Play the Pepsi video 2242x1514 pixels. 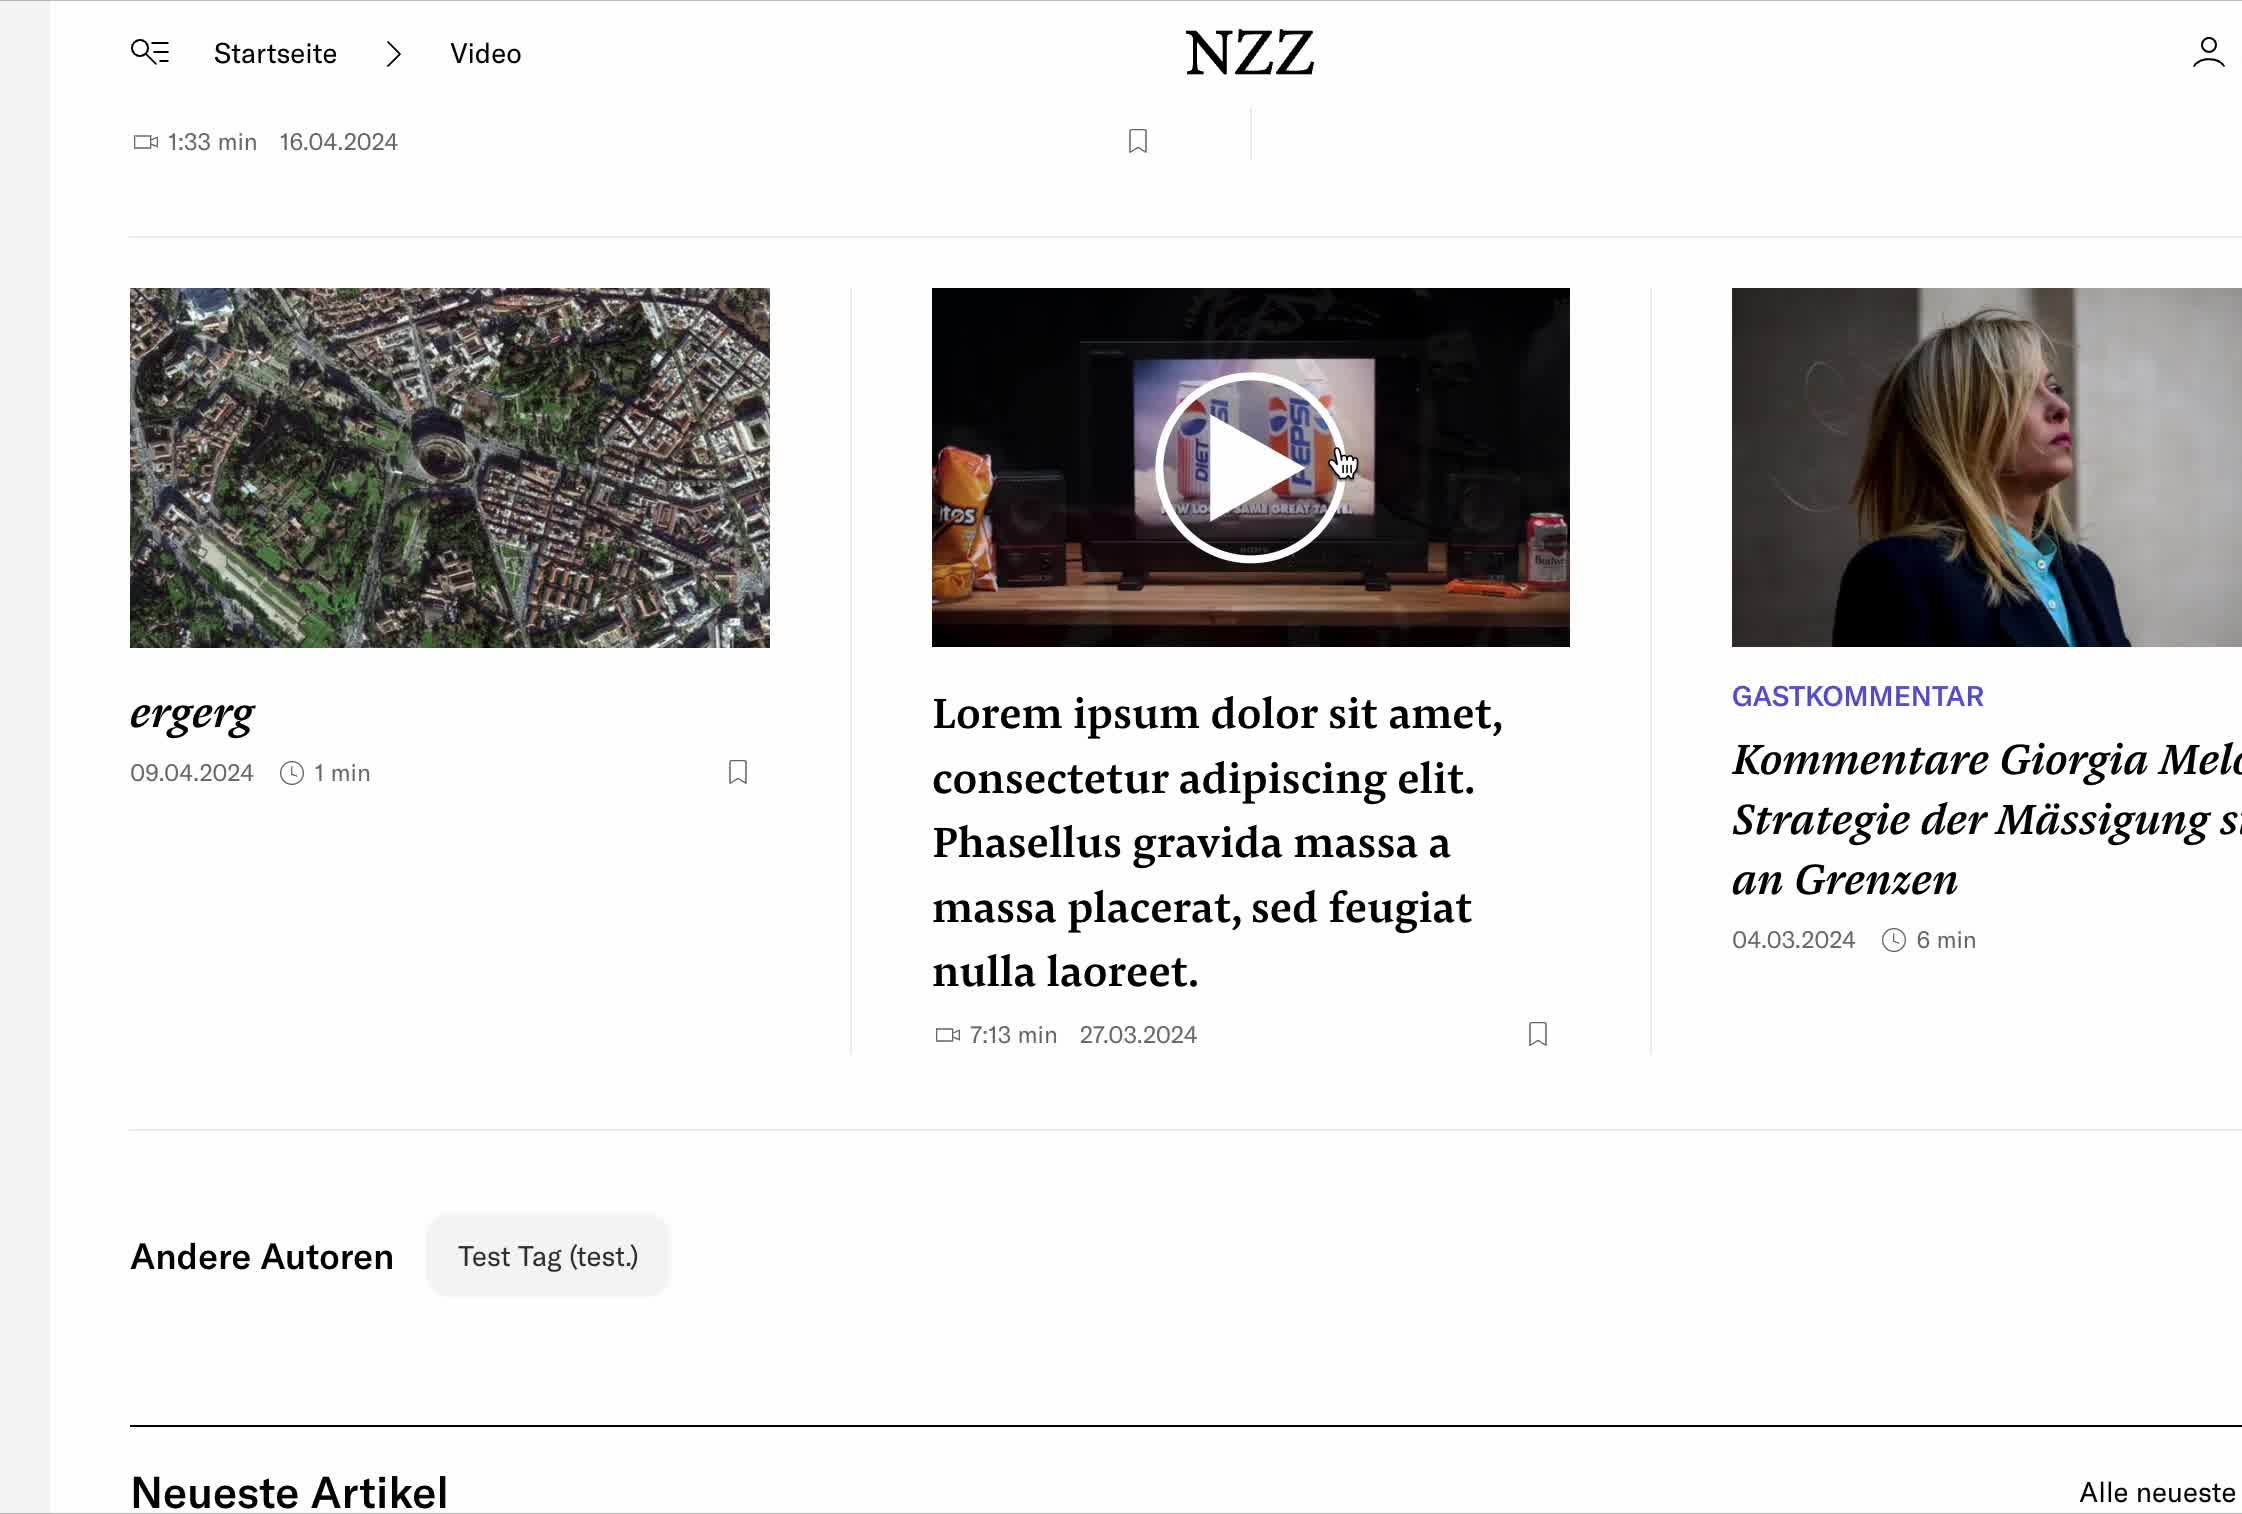tap(1250, 467)
